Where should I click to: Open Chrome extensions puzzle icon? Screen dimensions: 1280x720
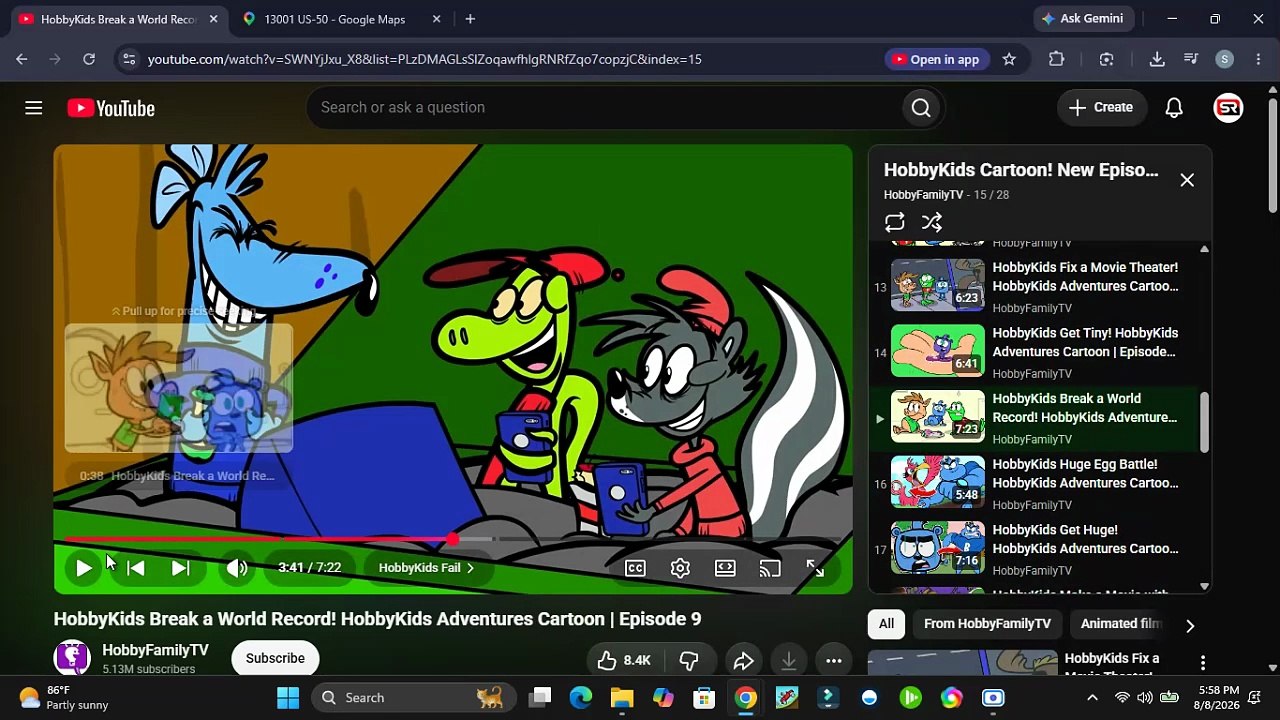click(1056, 59)
